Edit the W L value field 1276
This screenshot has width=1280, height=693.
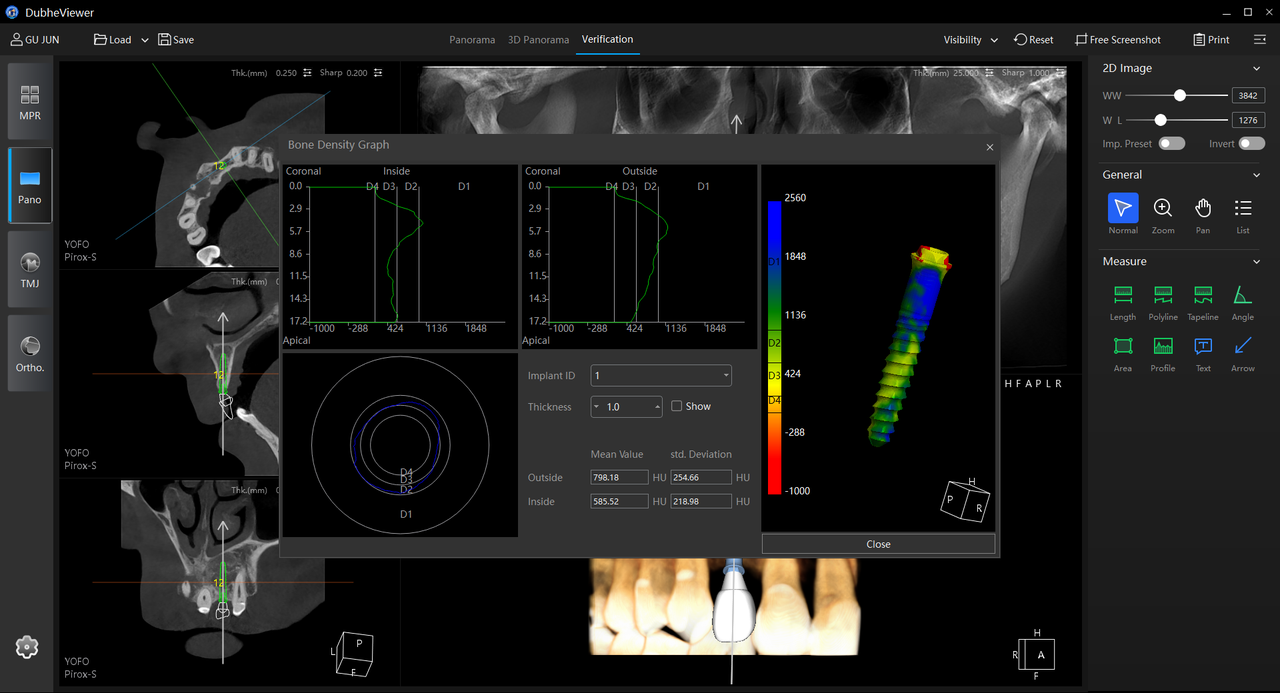click(x=1248, y=120)
